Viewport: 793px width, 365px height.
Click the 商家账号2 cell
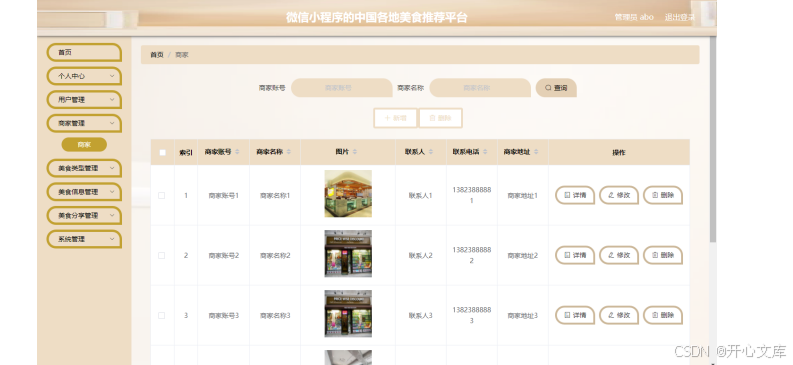click(224, 256)
